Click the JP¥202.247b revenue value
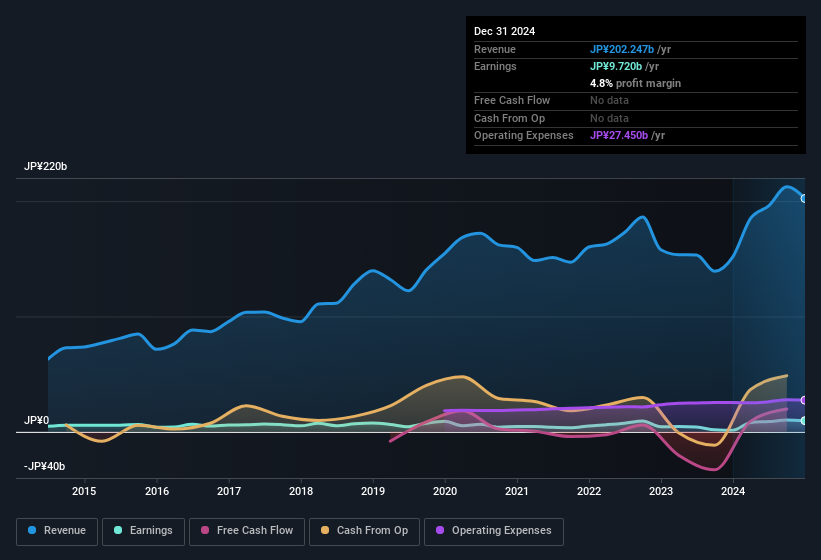Viewport: 821px width, 560px height. (622, 49)
